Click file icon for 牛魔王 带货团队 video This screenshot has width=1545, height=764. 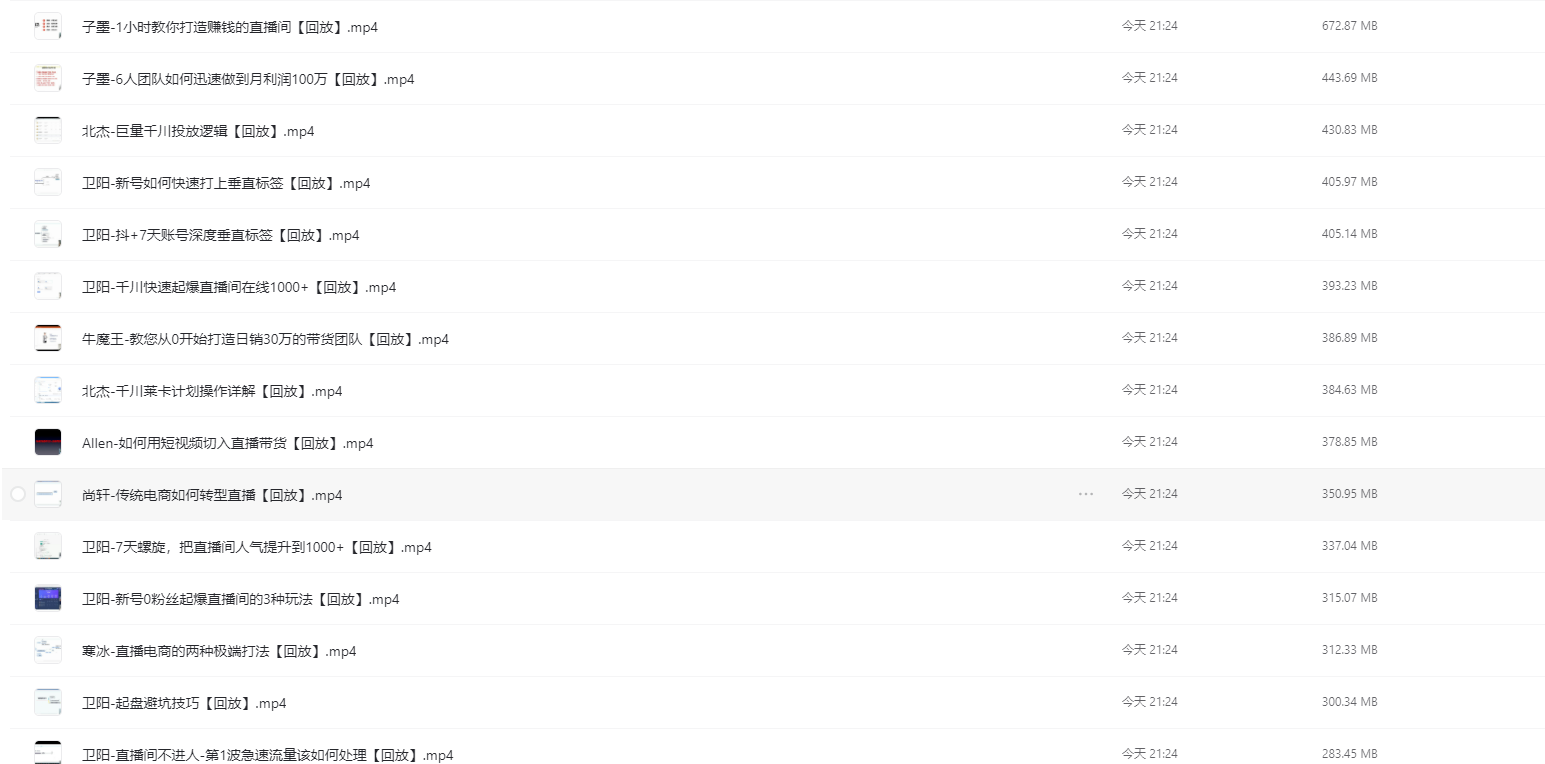(x=47, y=338)
